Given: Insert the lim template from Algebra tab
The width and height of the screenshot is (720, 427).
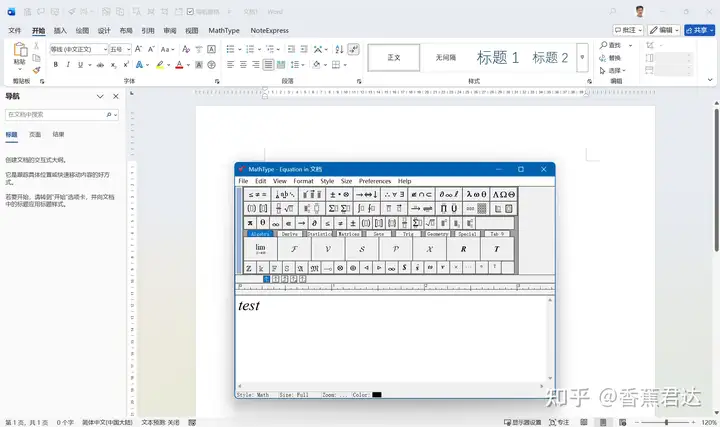Looking at the screenshot, I should pos(260,249).
